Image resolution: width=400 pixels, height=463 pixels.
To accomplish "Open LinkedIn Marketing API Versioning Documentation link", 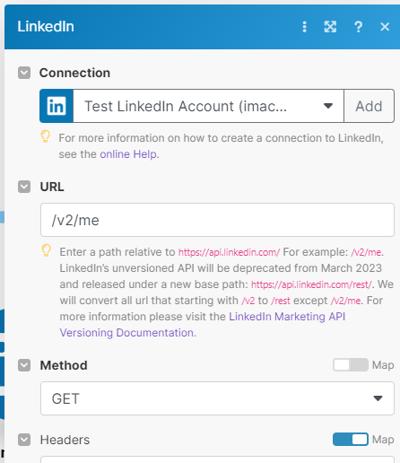I will [x=203, y=324].
